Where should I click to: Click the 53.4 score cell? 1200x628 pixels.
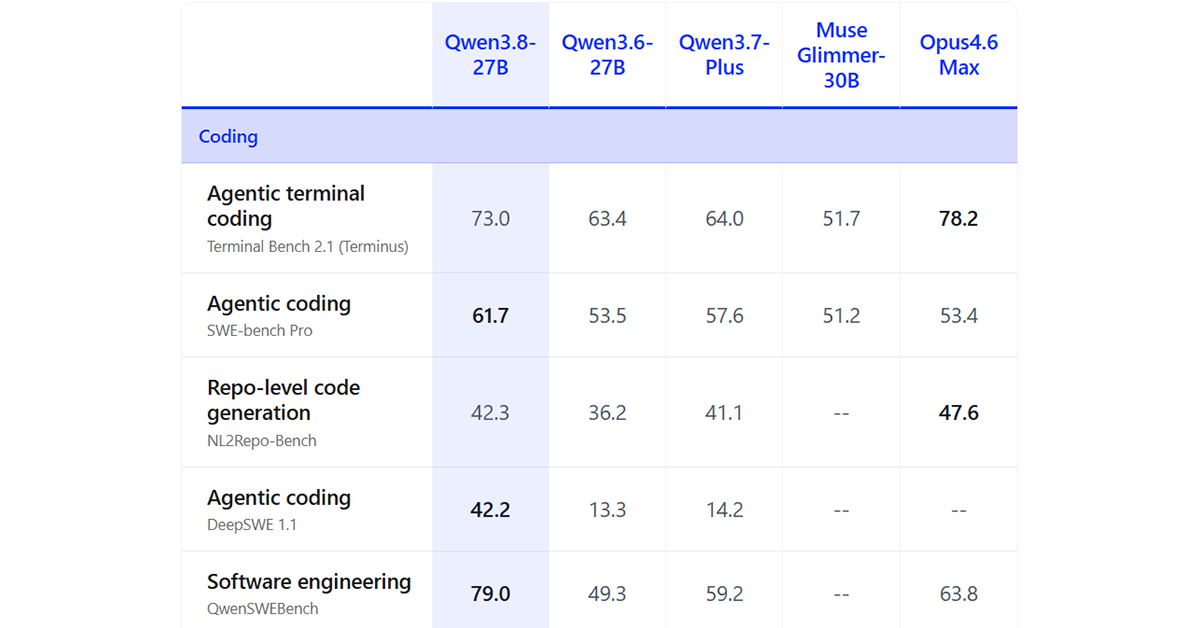(x=959, y=316)
